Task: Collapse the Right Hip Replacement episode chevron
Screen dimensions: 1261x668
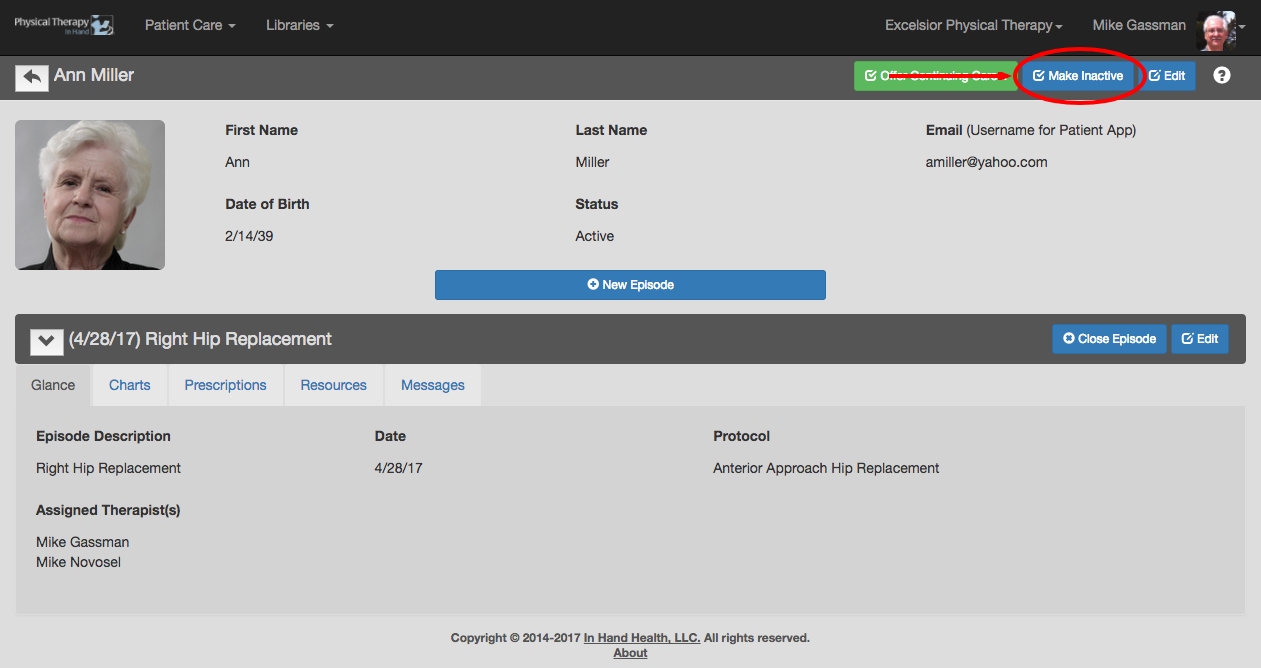Action: [x=46, y=340]
